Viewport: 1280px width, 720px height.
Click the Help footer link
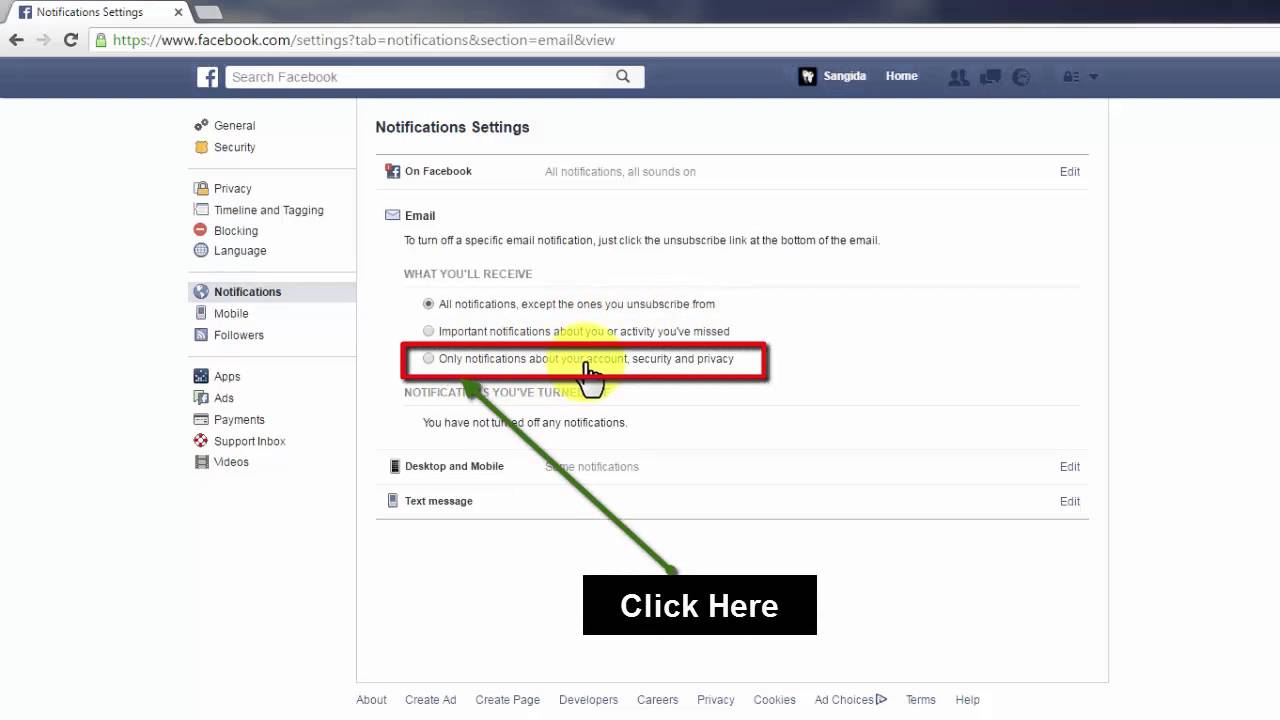tap(967, 700)
